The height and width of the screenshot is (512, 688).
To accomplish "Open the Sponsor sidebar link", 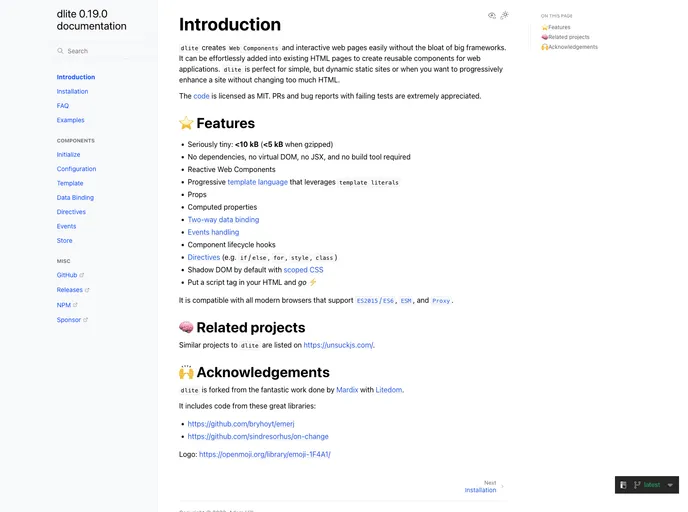I will tap(68, 320).
